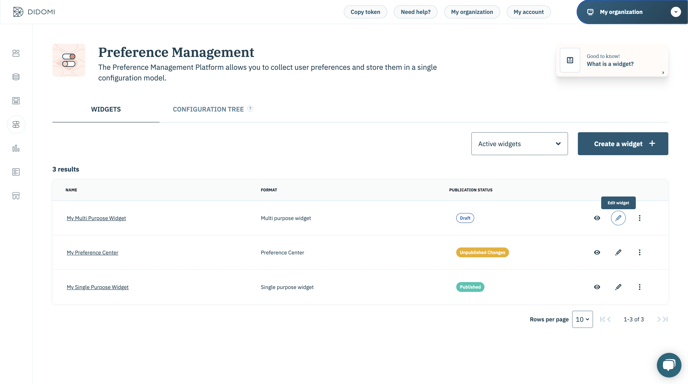Image resolution: width=688 pixels, height=384 pixels.
Task: Change Rows per page dropdown value
Action: click(582, 319)
